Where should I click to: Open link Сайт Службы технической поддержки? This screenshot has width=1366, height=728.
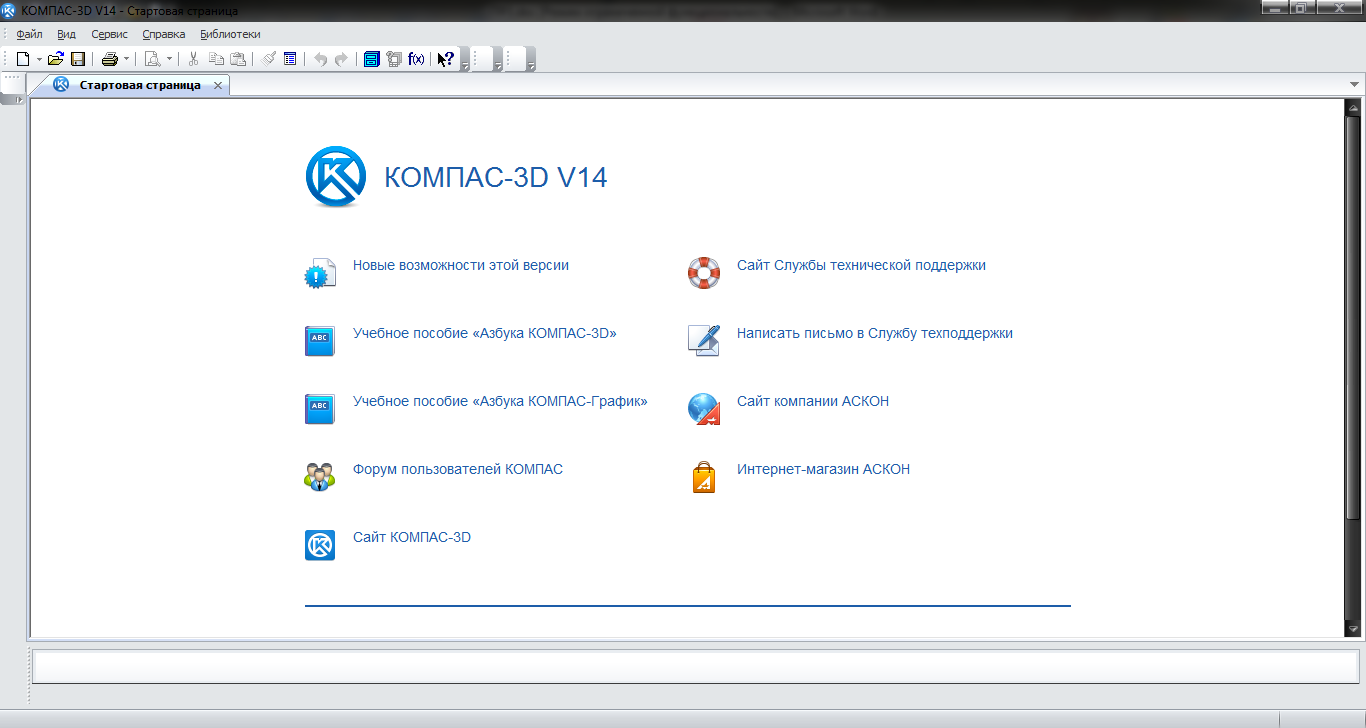coord(861,265)
